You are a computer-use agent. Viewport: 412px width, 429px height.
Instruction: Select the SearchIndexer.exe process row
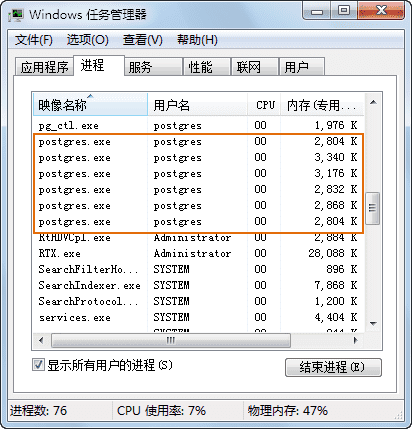click(x=198, y=285)
